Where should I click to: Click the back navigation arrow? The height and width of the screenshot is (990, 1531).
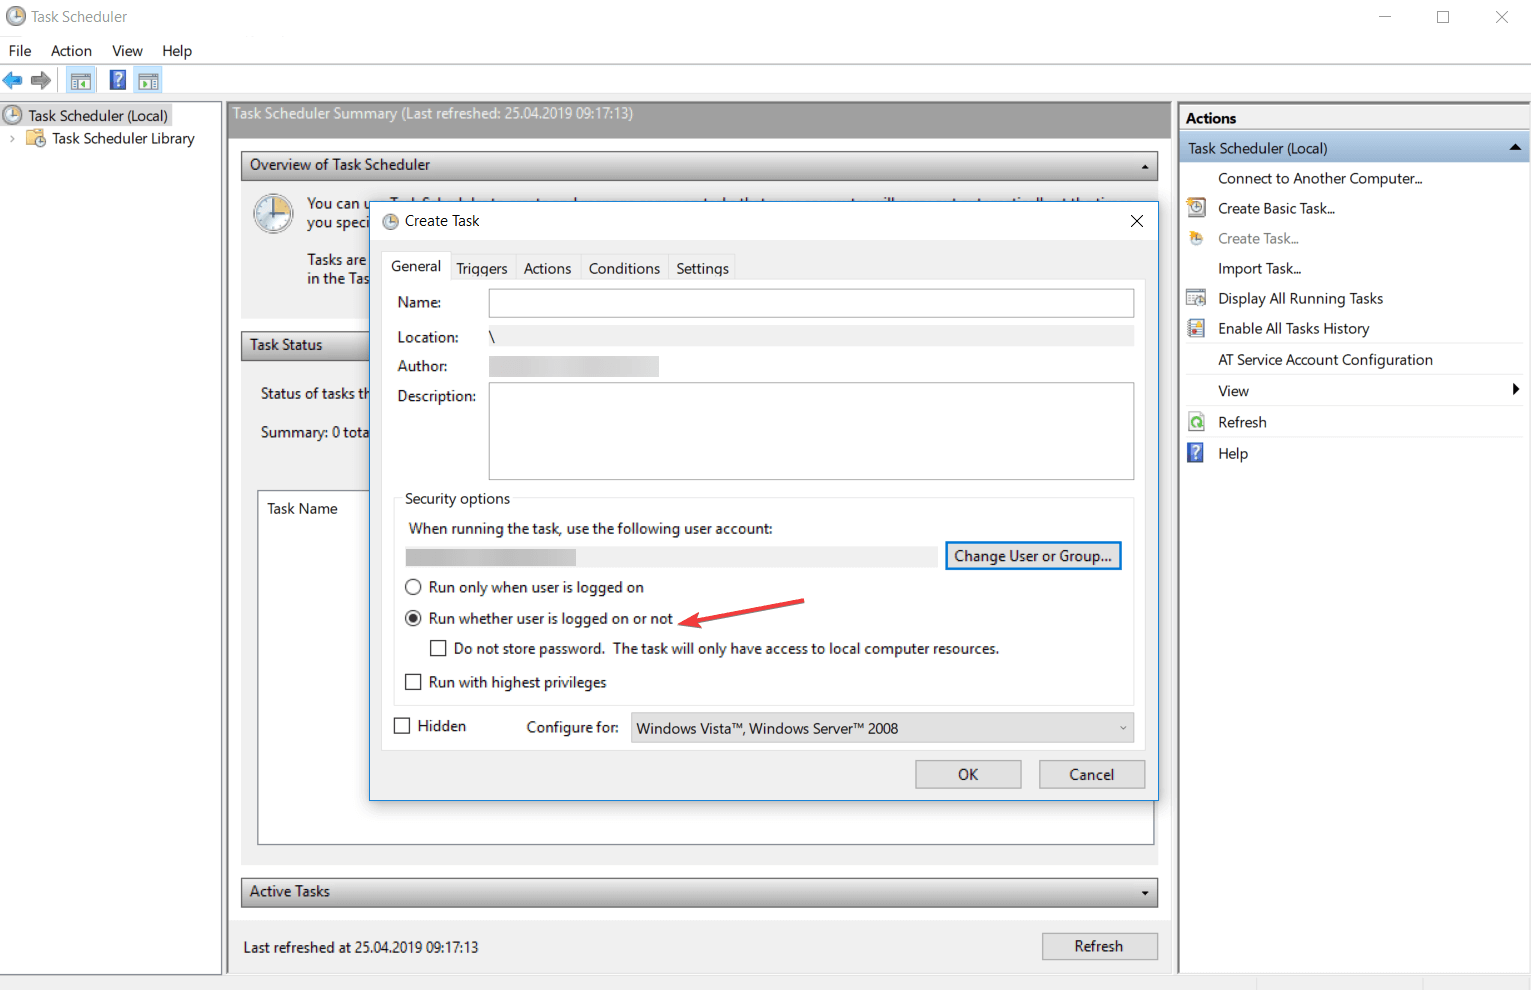13,80
